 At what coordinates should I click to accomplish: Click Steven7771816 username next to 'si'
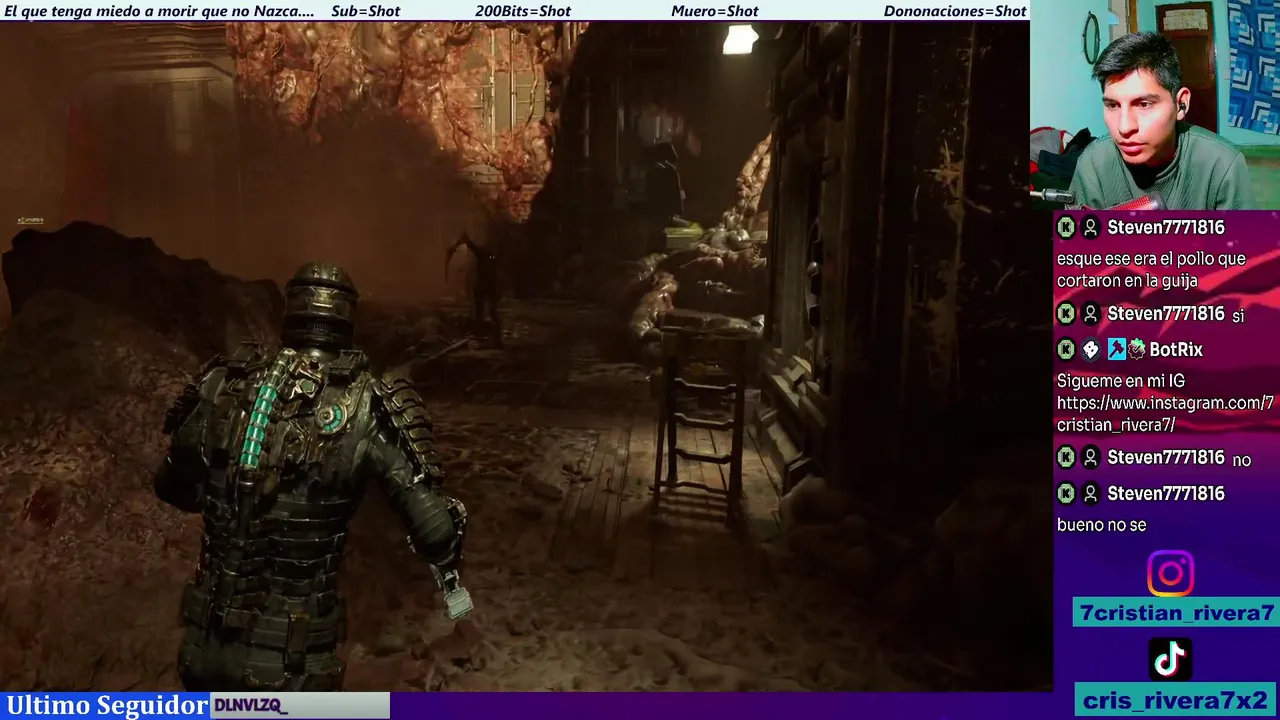[1166, 314]
